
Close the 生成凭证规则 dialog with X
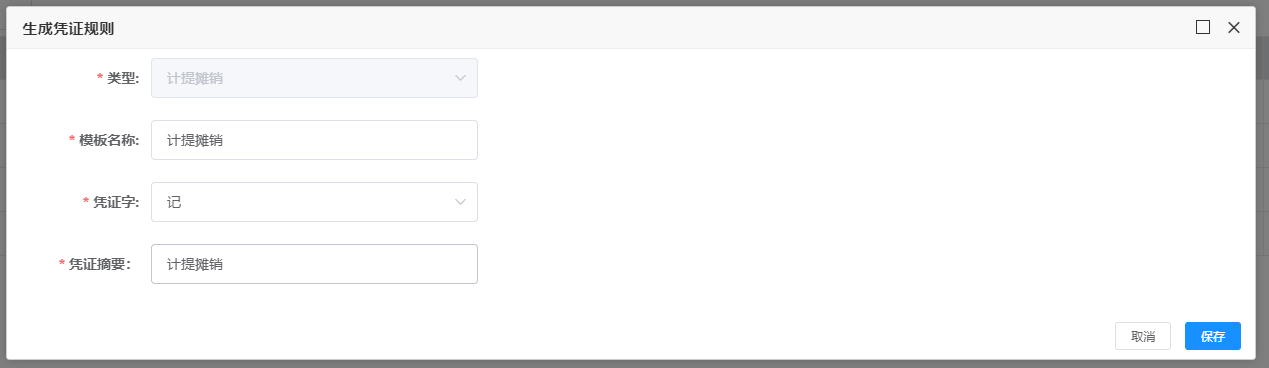[1234, 27]
